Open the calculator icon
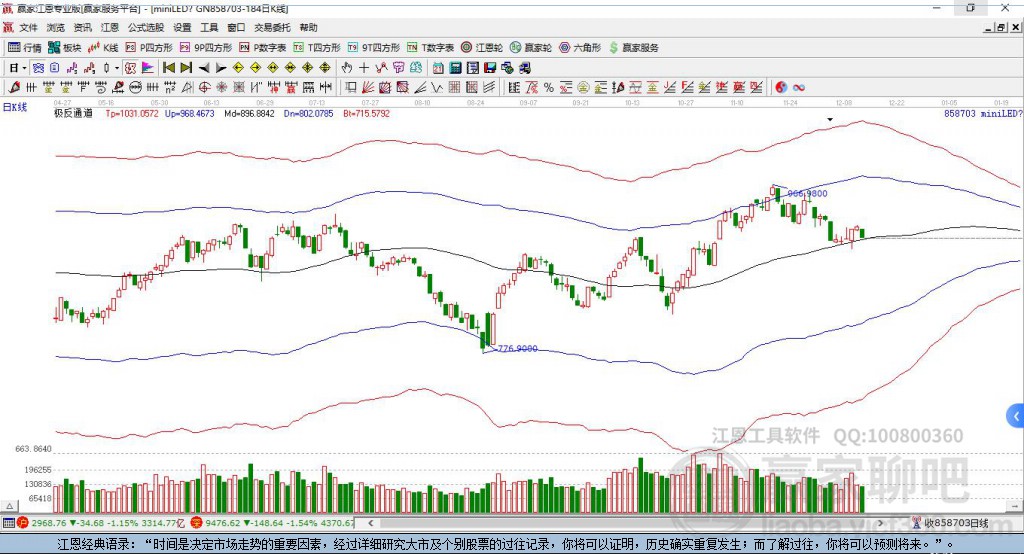This screenshot has width=1024, height=554. tap(455, 68)
